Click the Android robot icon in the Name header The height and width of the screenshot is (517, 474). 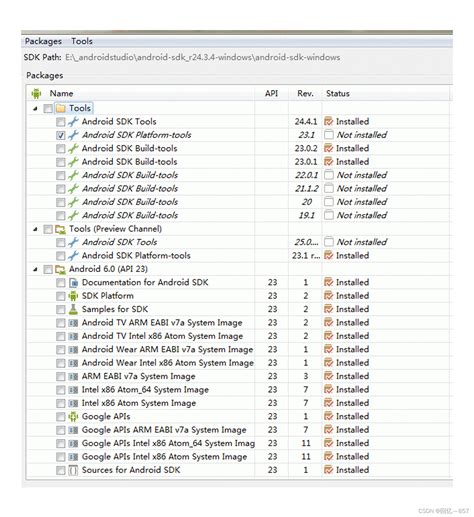[36, 94]
